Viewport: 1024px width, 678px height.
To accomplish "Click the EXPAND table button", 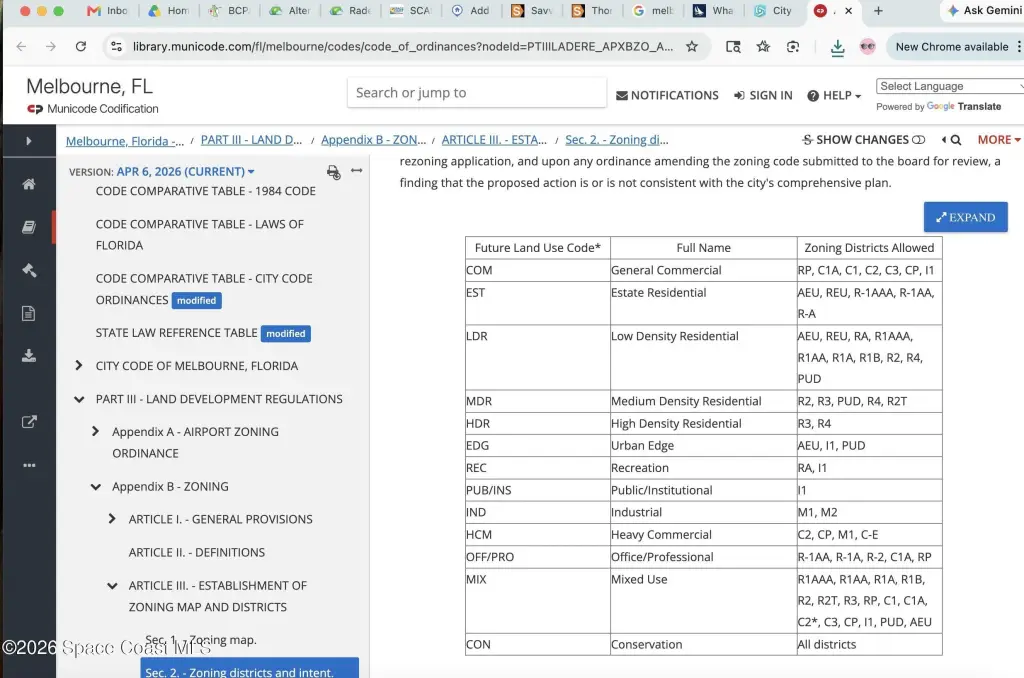I will pos(965,218).
